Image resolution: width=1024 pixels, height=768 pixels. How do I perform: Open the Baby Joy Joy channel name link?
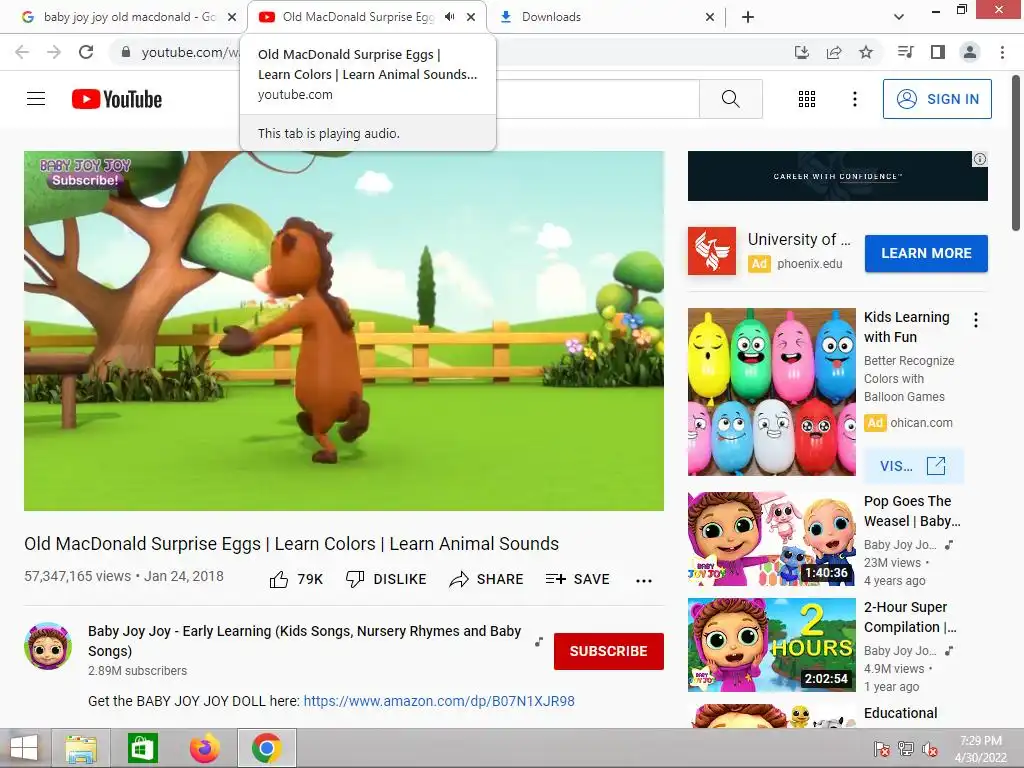tap(304, 641)
